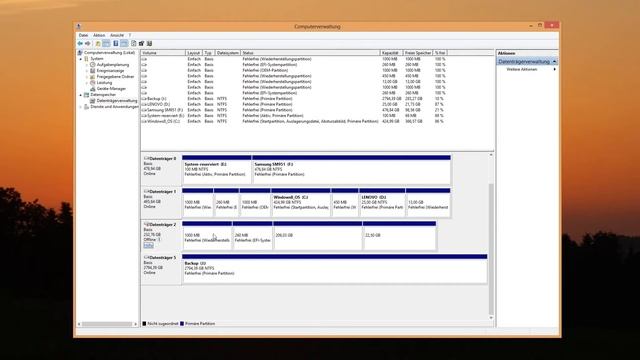This screenshot has width=640, height=360.
Task: Expand the Ereignisanzeige node arrow
Action: coord(87,71)
